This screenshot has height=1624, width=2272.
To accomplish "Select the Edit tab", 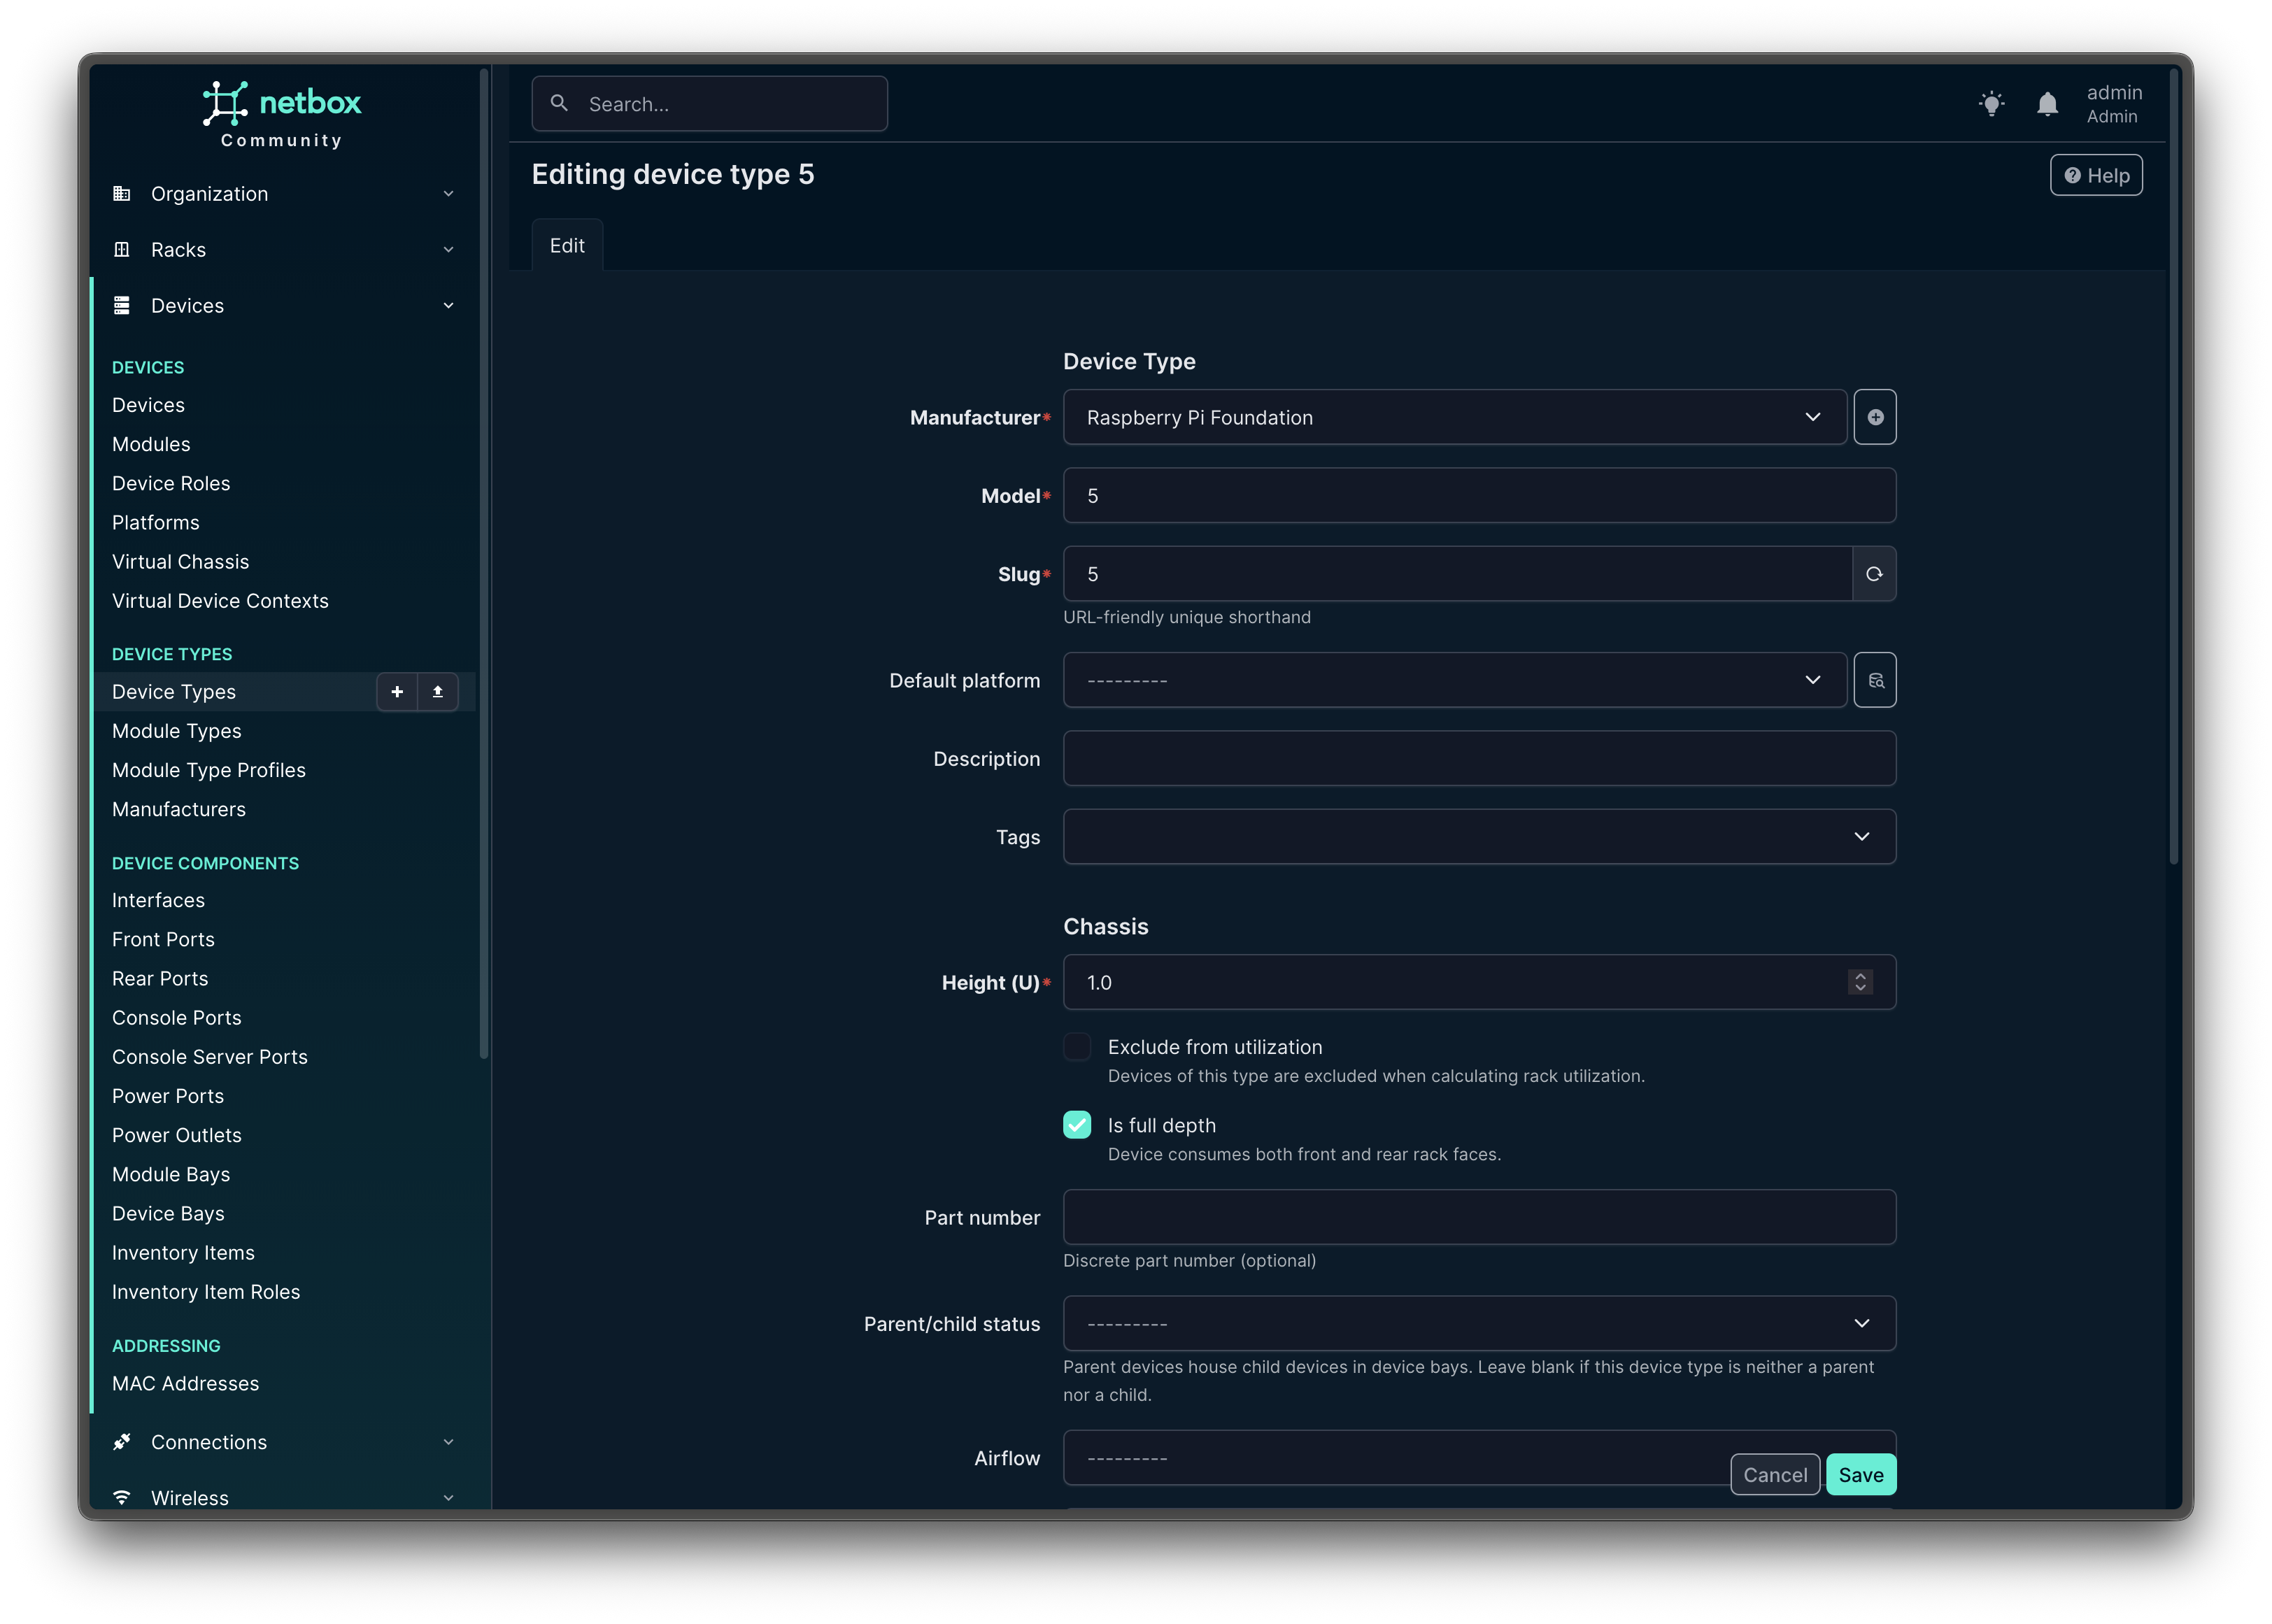I will (x=567, y=245).
